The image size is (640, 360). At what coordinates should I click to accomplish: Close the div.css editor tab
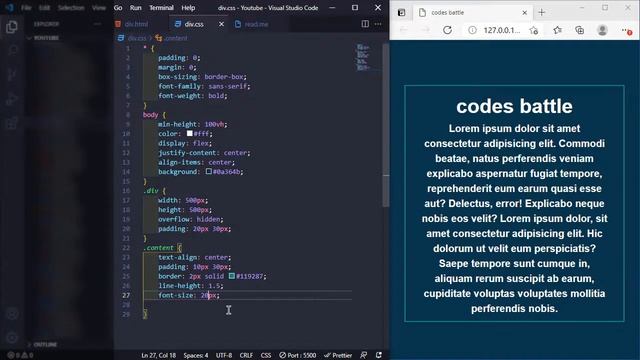pos(221,24)
